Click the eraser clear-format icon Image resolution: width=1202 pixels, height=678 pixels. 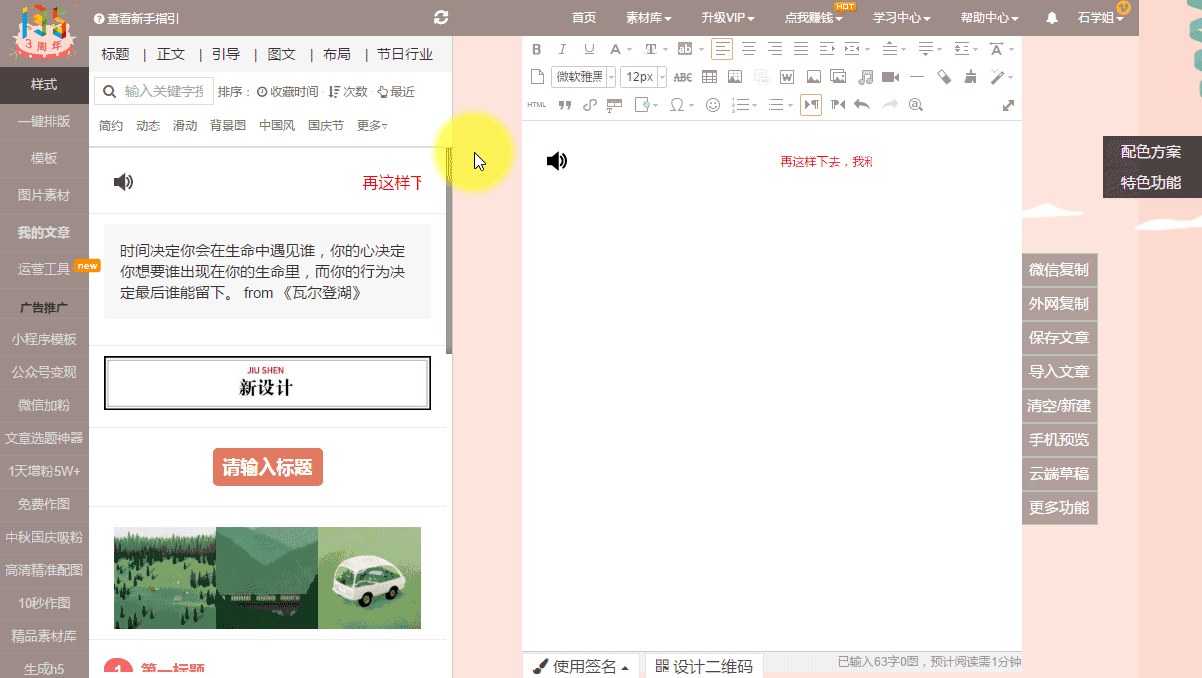943,77
